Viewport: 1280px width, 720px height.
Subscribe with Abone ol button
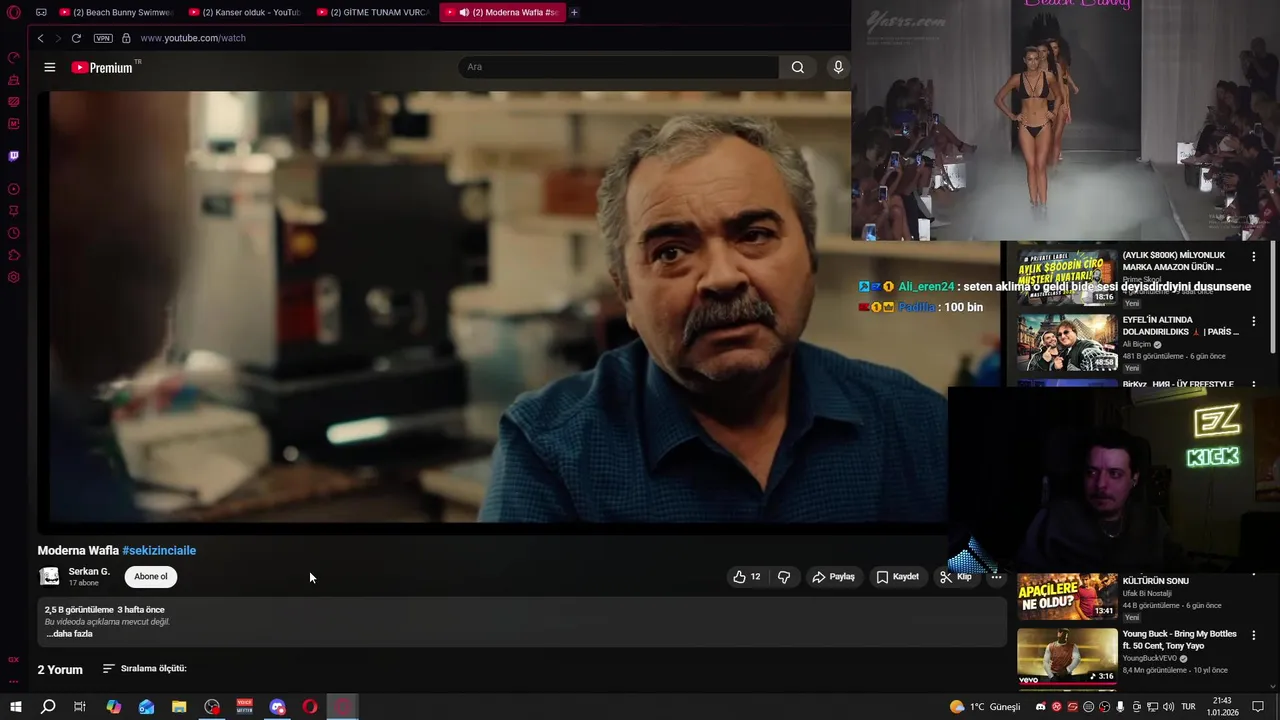pos(151,577)
